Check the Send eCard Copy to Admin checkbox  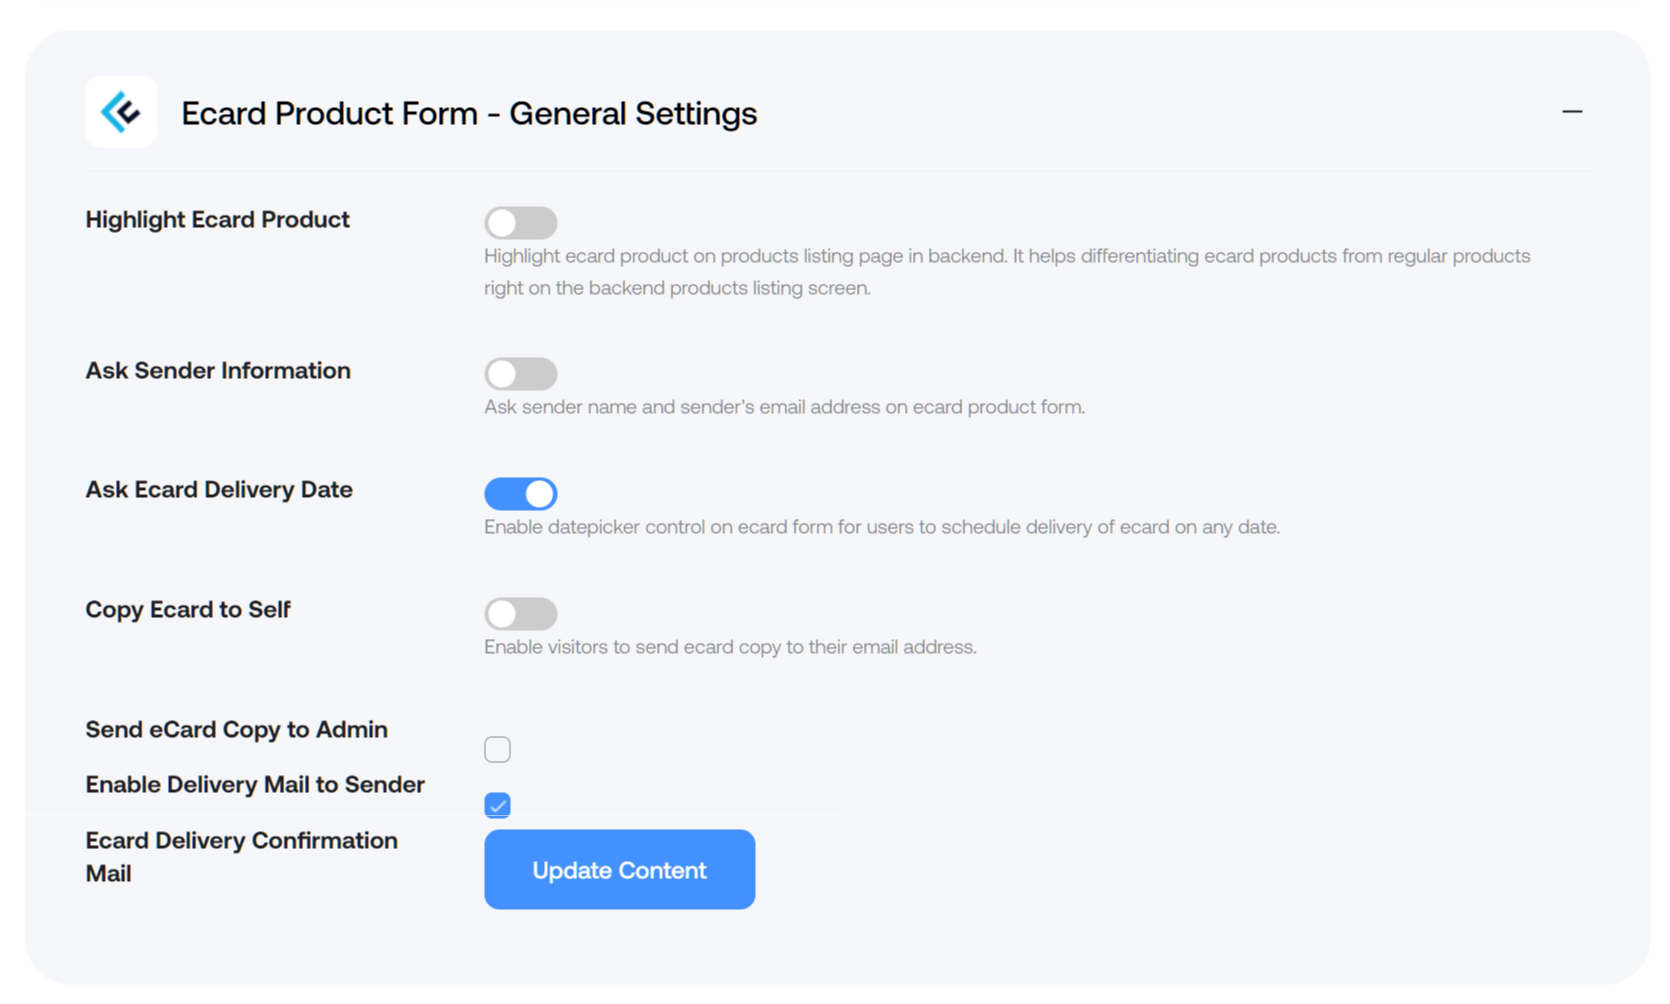(x=497, y=749)
